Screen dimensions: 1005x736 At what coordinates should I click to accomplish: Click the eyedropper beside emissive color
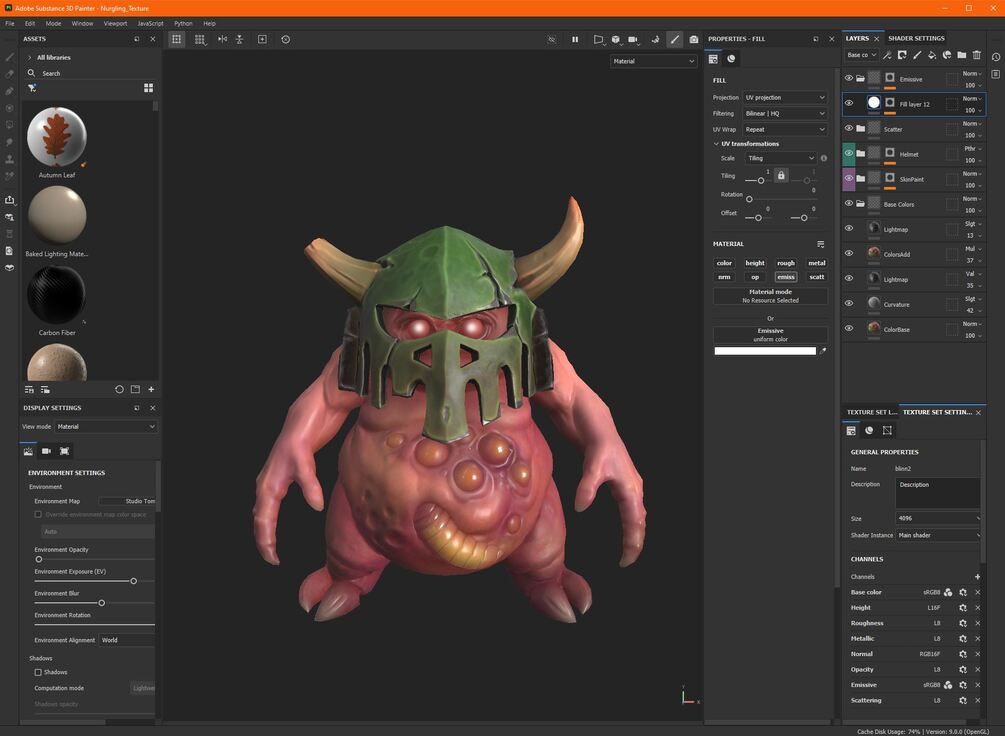[823, 351]
